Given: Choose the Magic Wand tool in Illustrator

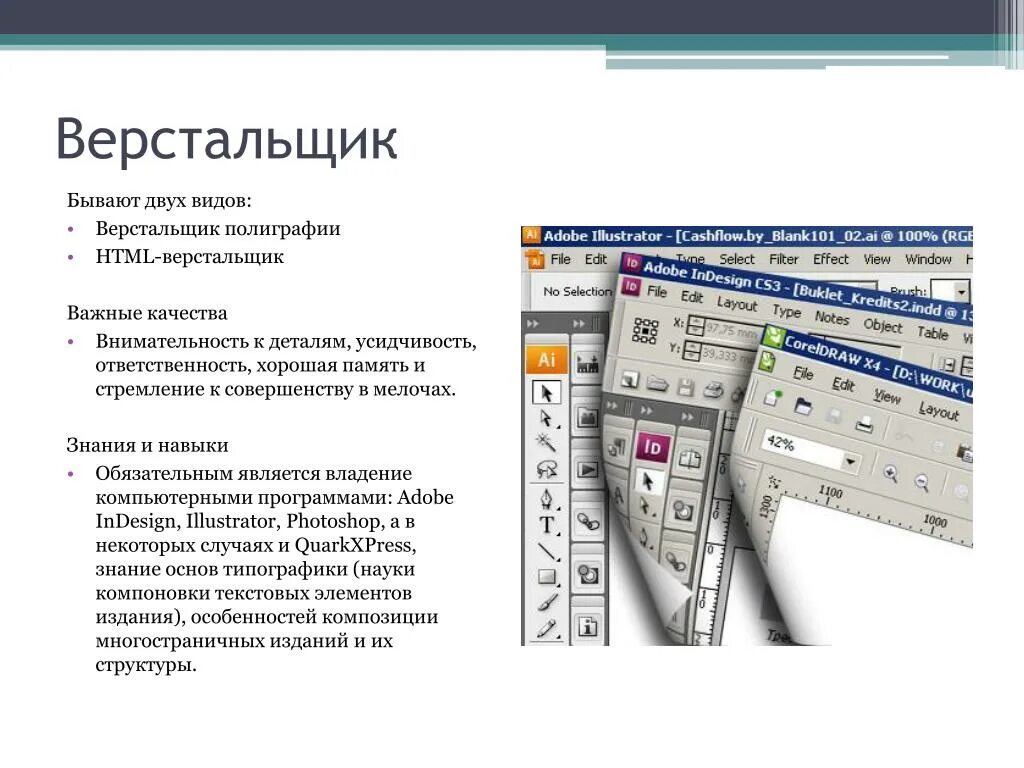Looking at the screenshot, I should pyautogui.click(x=545, y=443).
